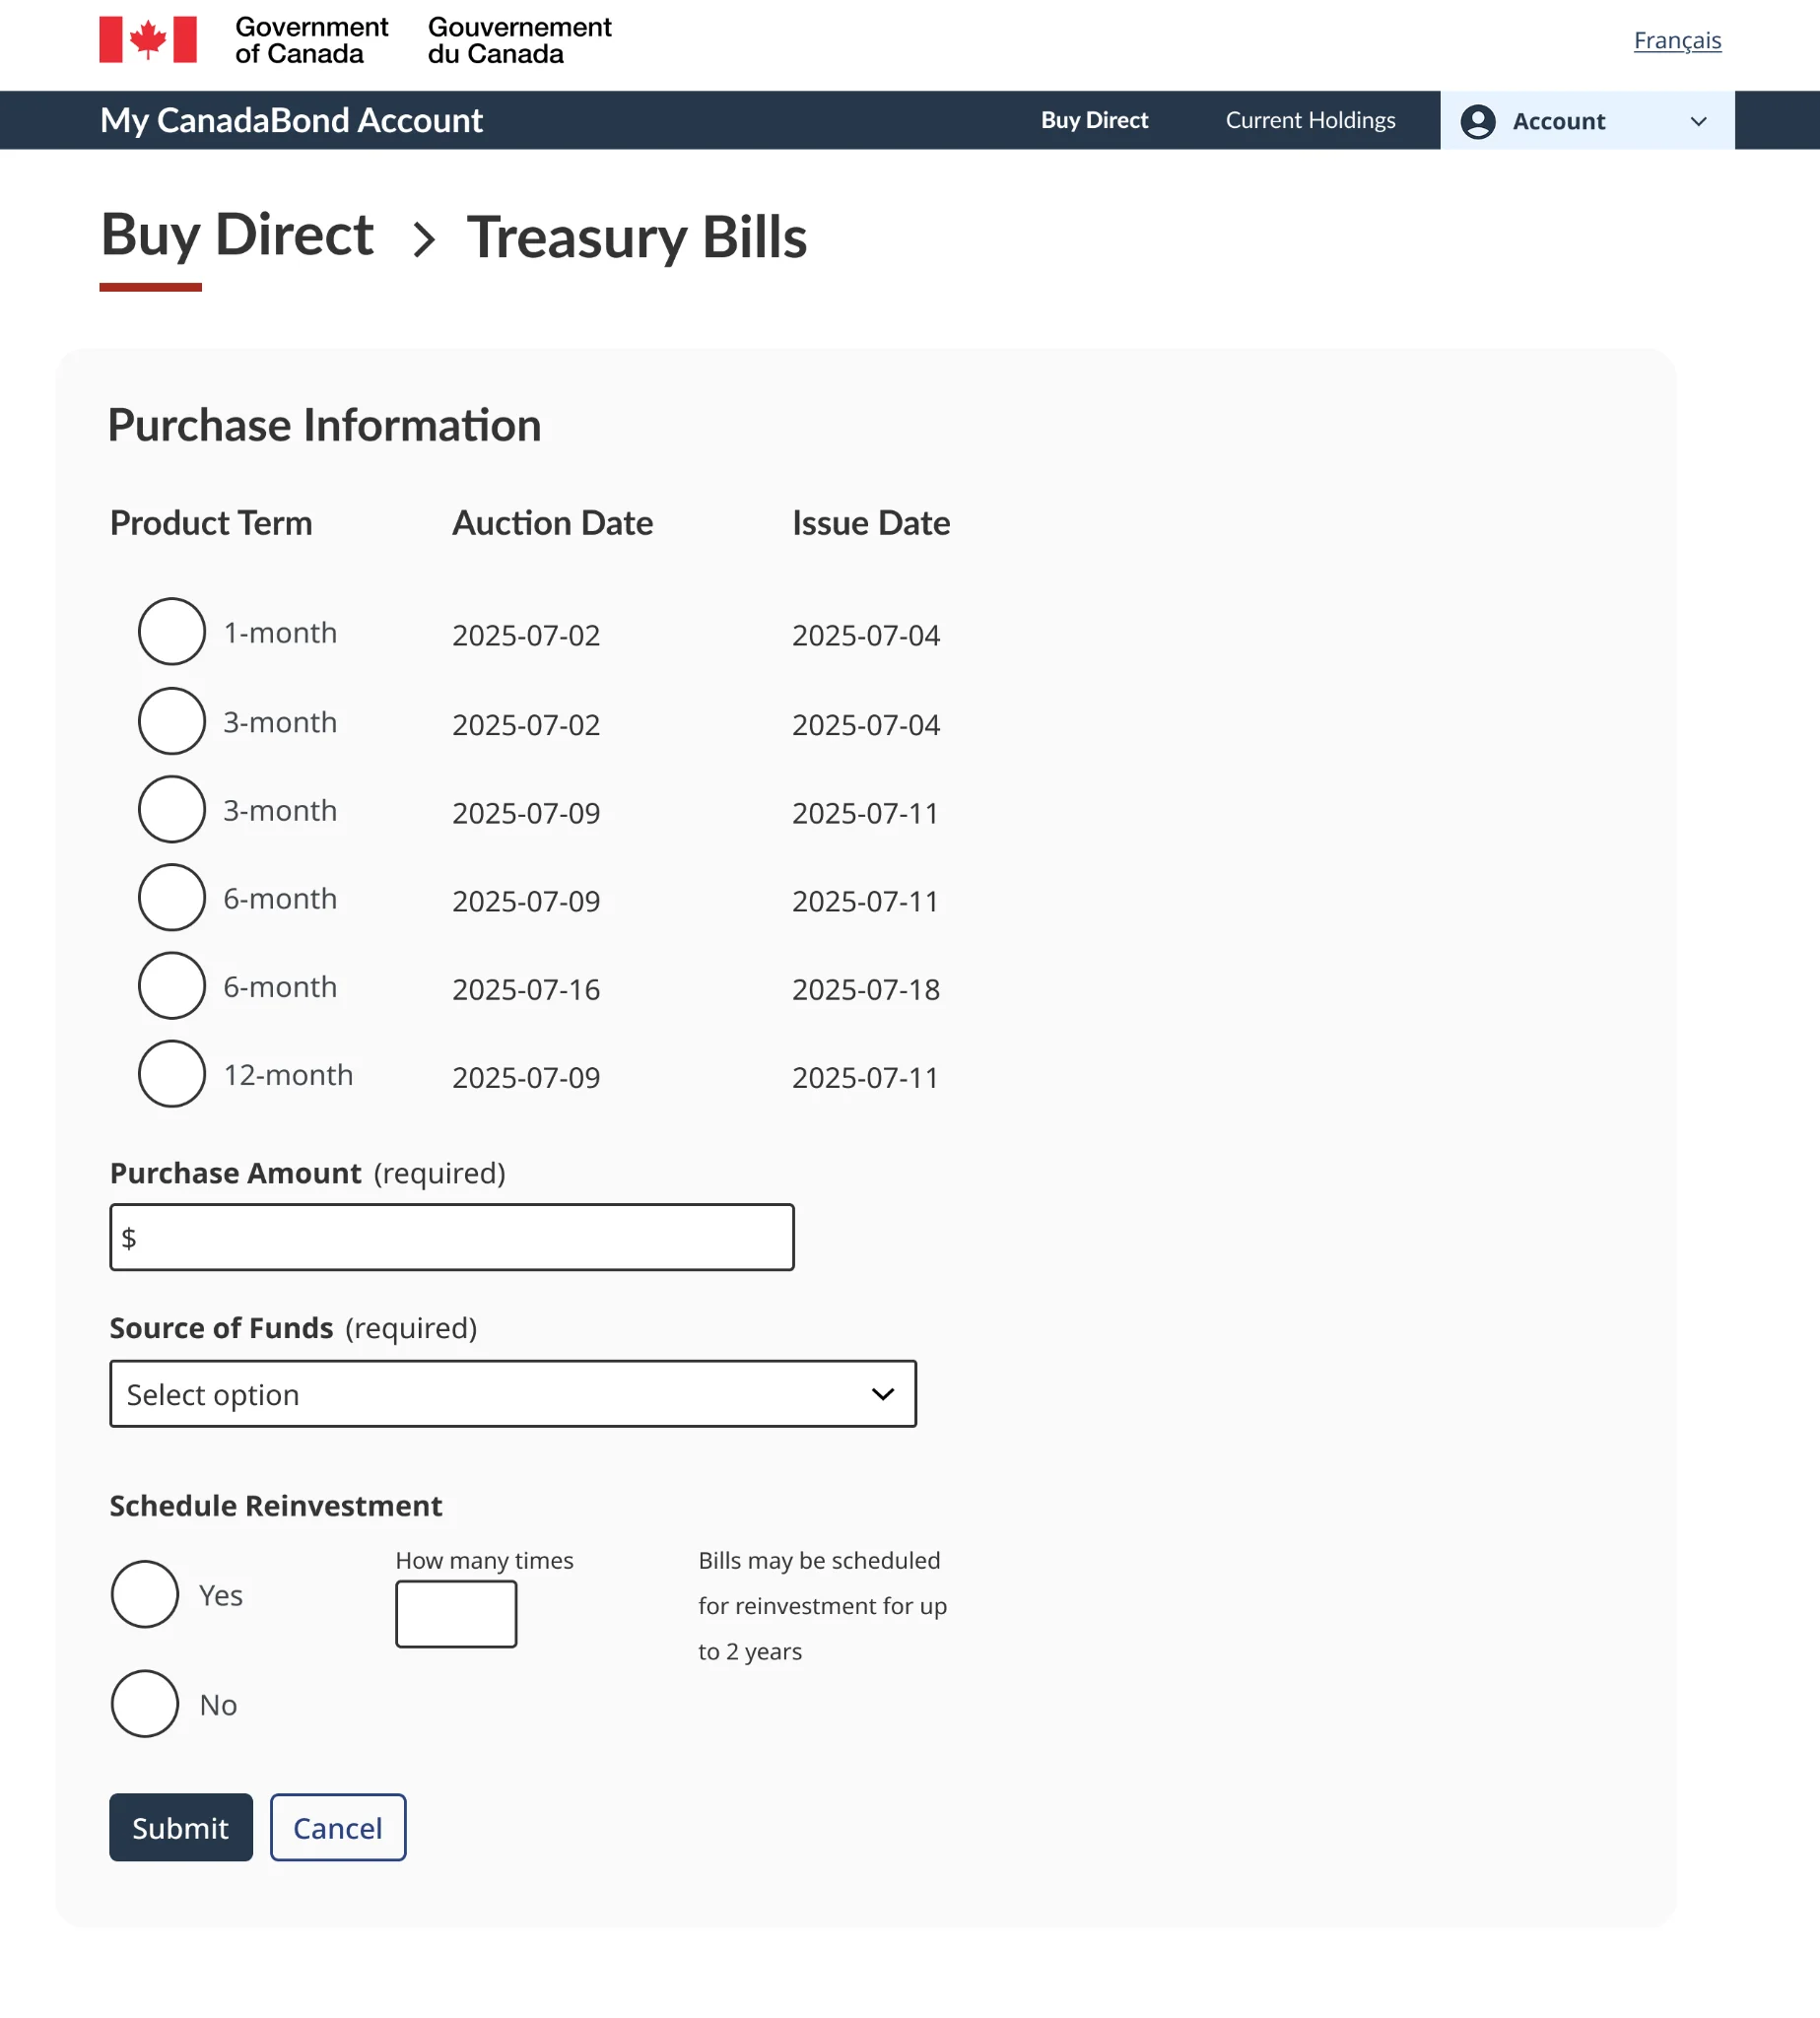Navigate to Current Holdings
Viewport: 1820px width, 2018px height.
tap(1309, 120)
